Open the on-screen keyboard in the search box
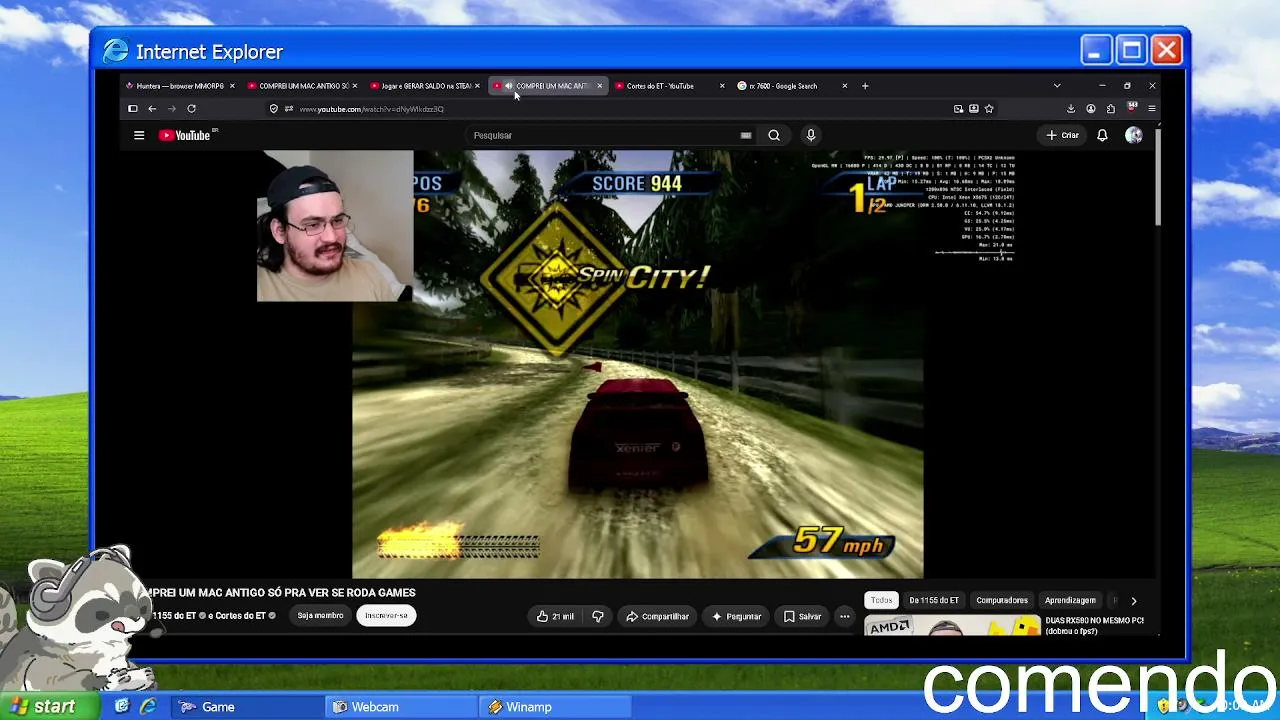 coord(746,135)
